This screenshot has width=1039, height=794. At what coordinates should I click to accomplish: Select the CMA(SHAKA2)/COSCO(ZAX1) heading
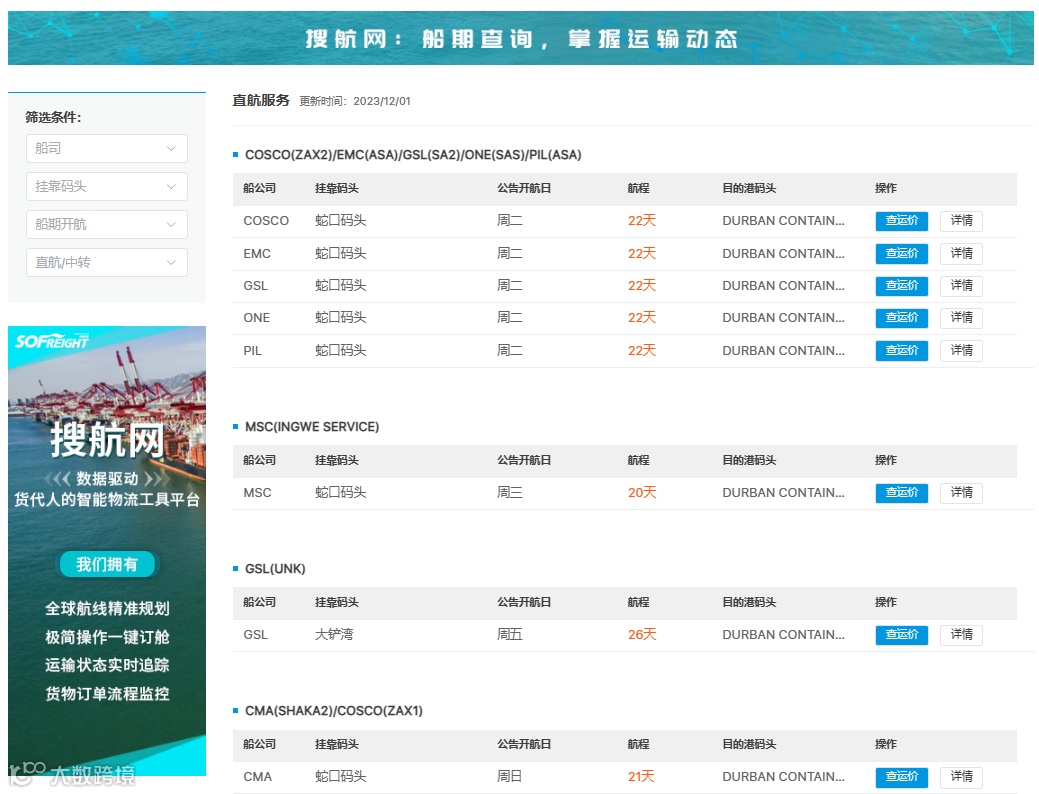[333, 710]
